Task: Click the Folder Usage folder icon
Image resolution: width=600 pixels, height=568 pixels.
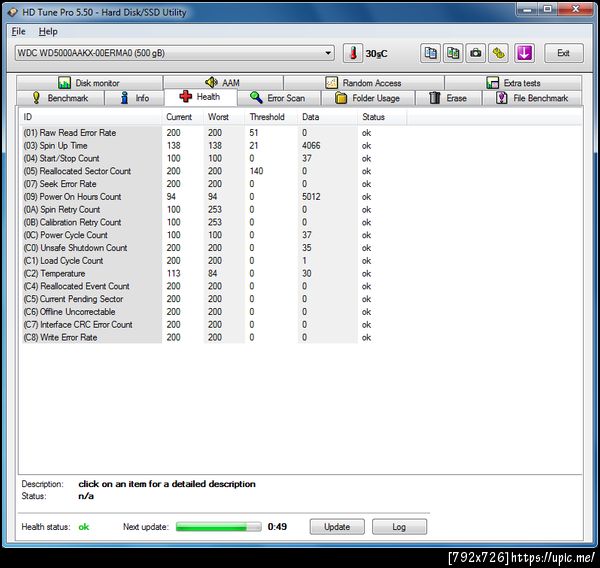Action: [x=341, y=98]
